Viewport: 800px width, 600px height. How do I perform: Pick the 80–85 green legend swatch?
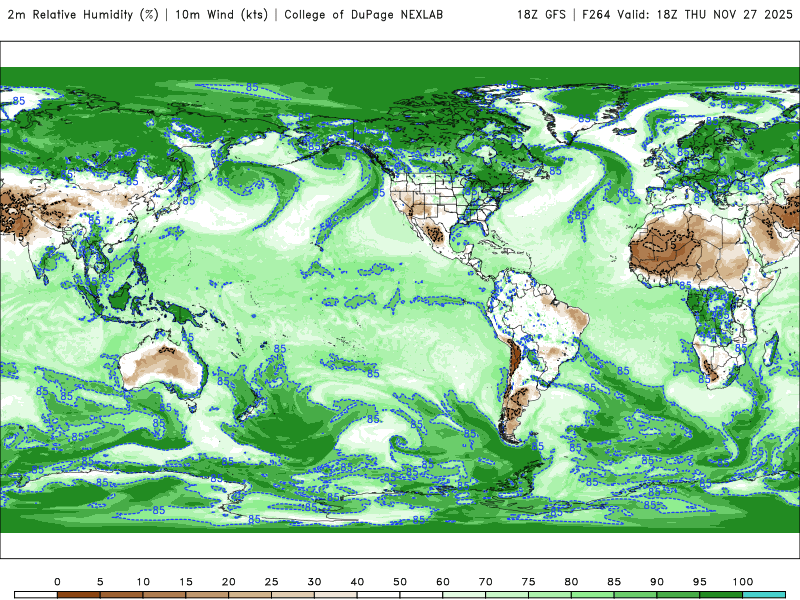(593, 595)
